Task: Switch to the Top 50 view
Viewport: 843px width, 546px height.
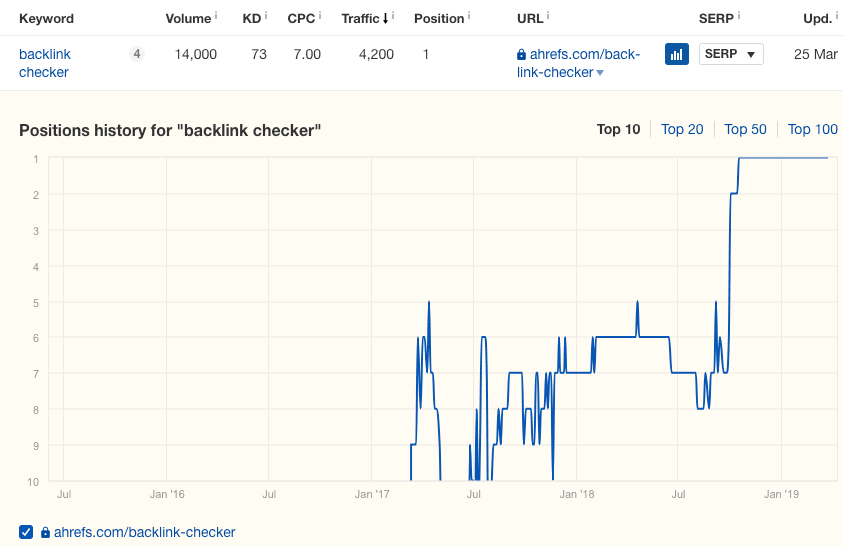Action: click(x=745, y=129)
